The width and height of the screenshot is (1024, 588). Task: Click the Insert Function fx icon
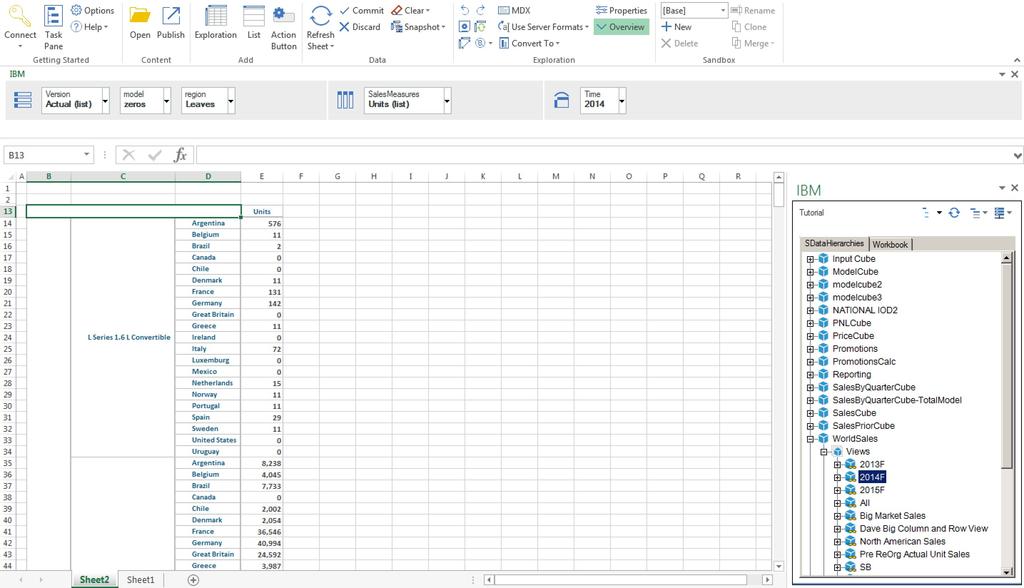(x=180, y=155)
